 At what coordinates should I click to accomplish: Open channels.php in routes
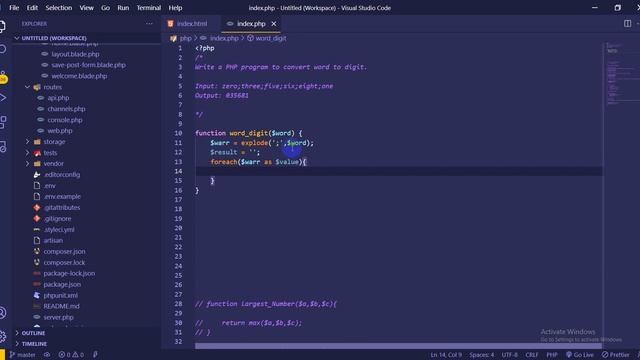(x=66, y=109)
